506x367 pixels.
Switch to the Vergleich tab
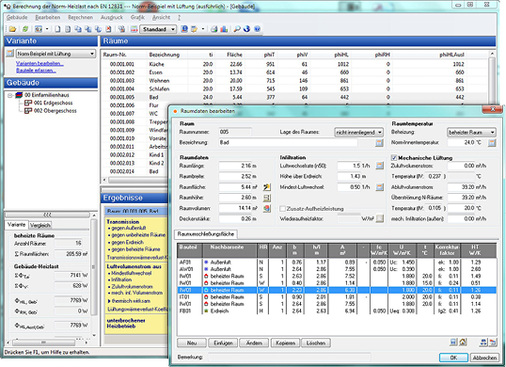[x=40, y=225]
